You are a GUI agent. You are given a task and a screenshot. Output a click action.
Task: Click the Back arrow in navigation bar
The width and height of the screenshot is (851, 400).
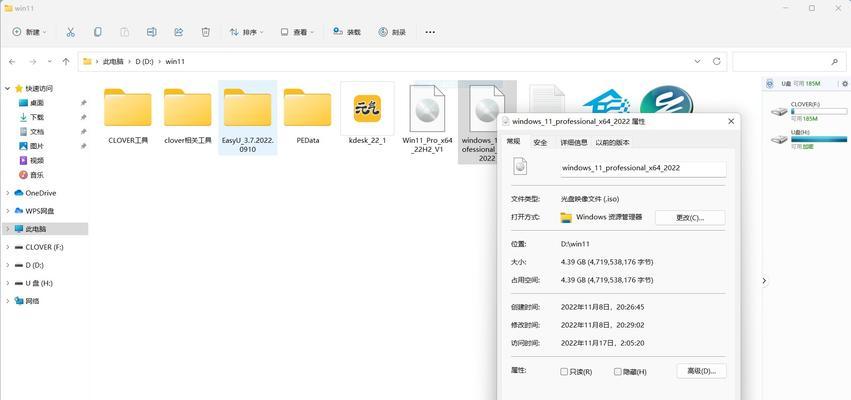[x=12, y=62]
